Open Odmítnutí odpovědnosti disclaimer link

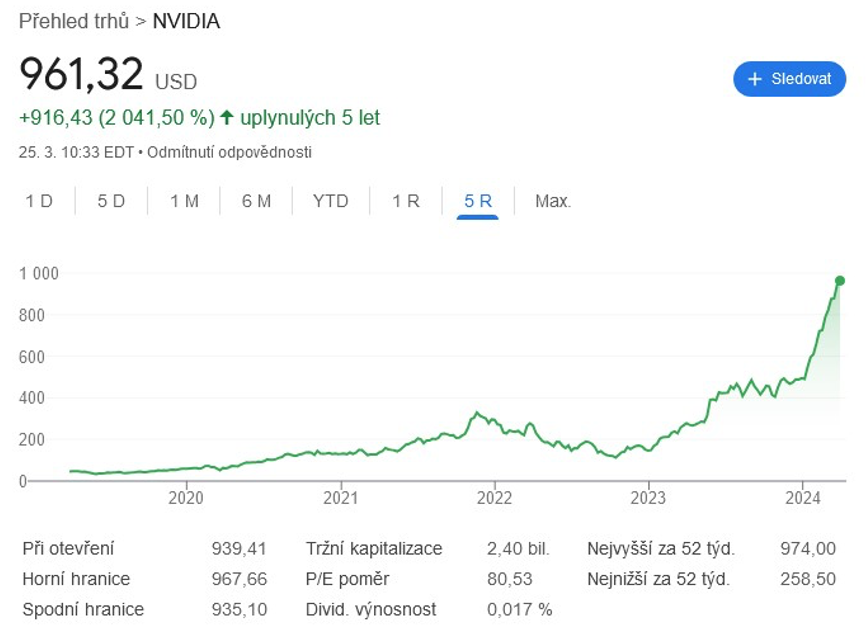229,152
